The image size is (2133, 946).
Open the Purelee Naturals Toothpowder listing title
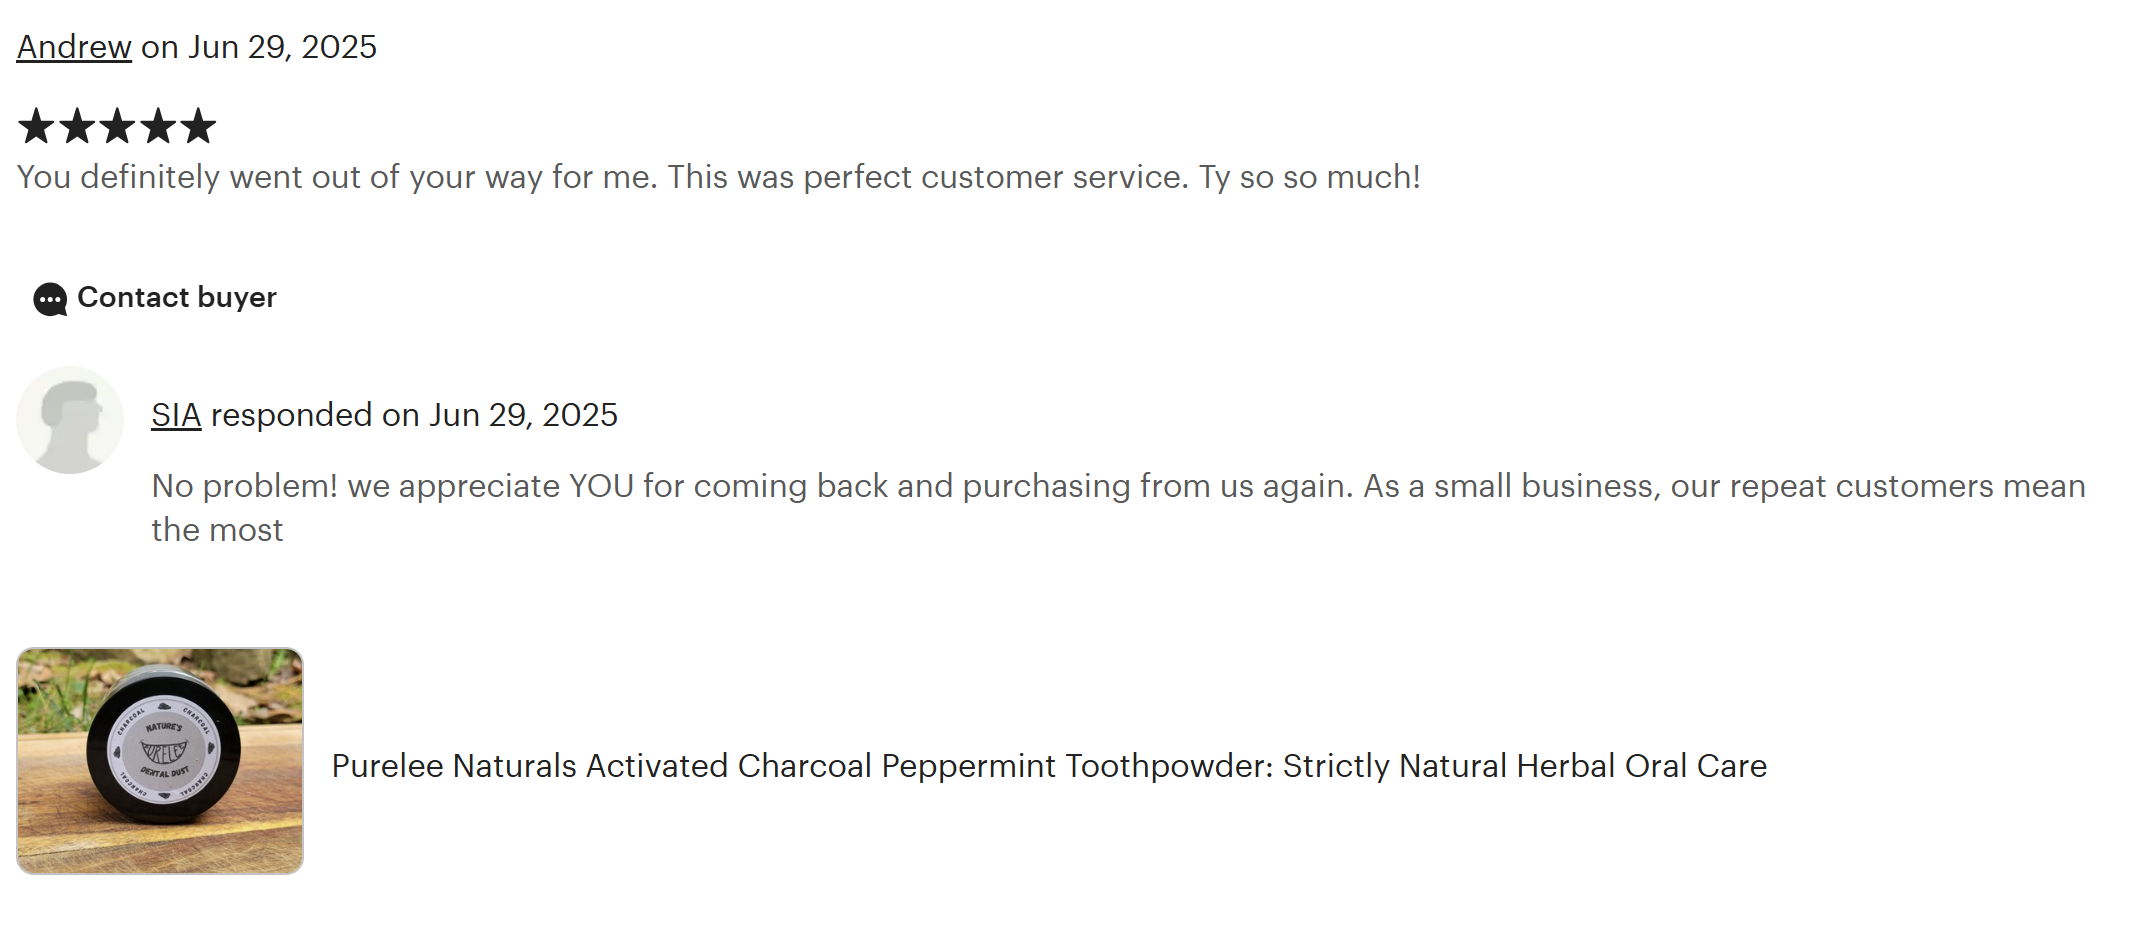click(x=1048, y=766)
